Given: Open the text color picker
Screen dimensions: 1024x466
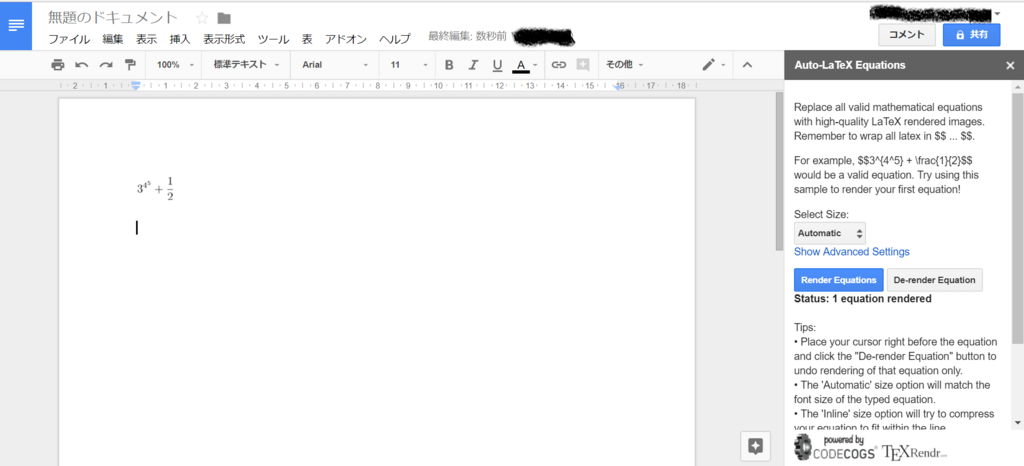Looking at the screenshot, I should coord(524,65).
